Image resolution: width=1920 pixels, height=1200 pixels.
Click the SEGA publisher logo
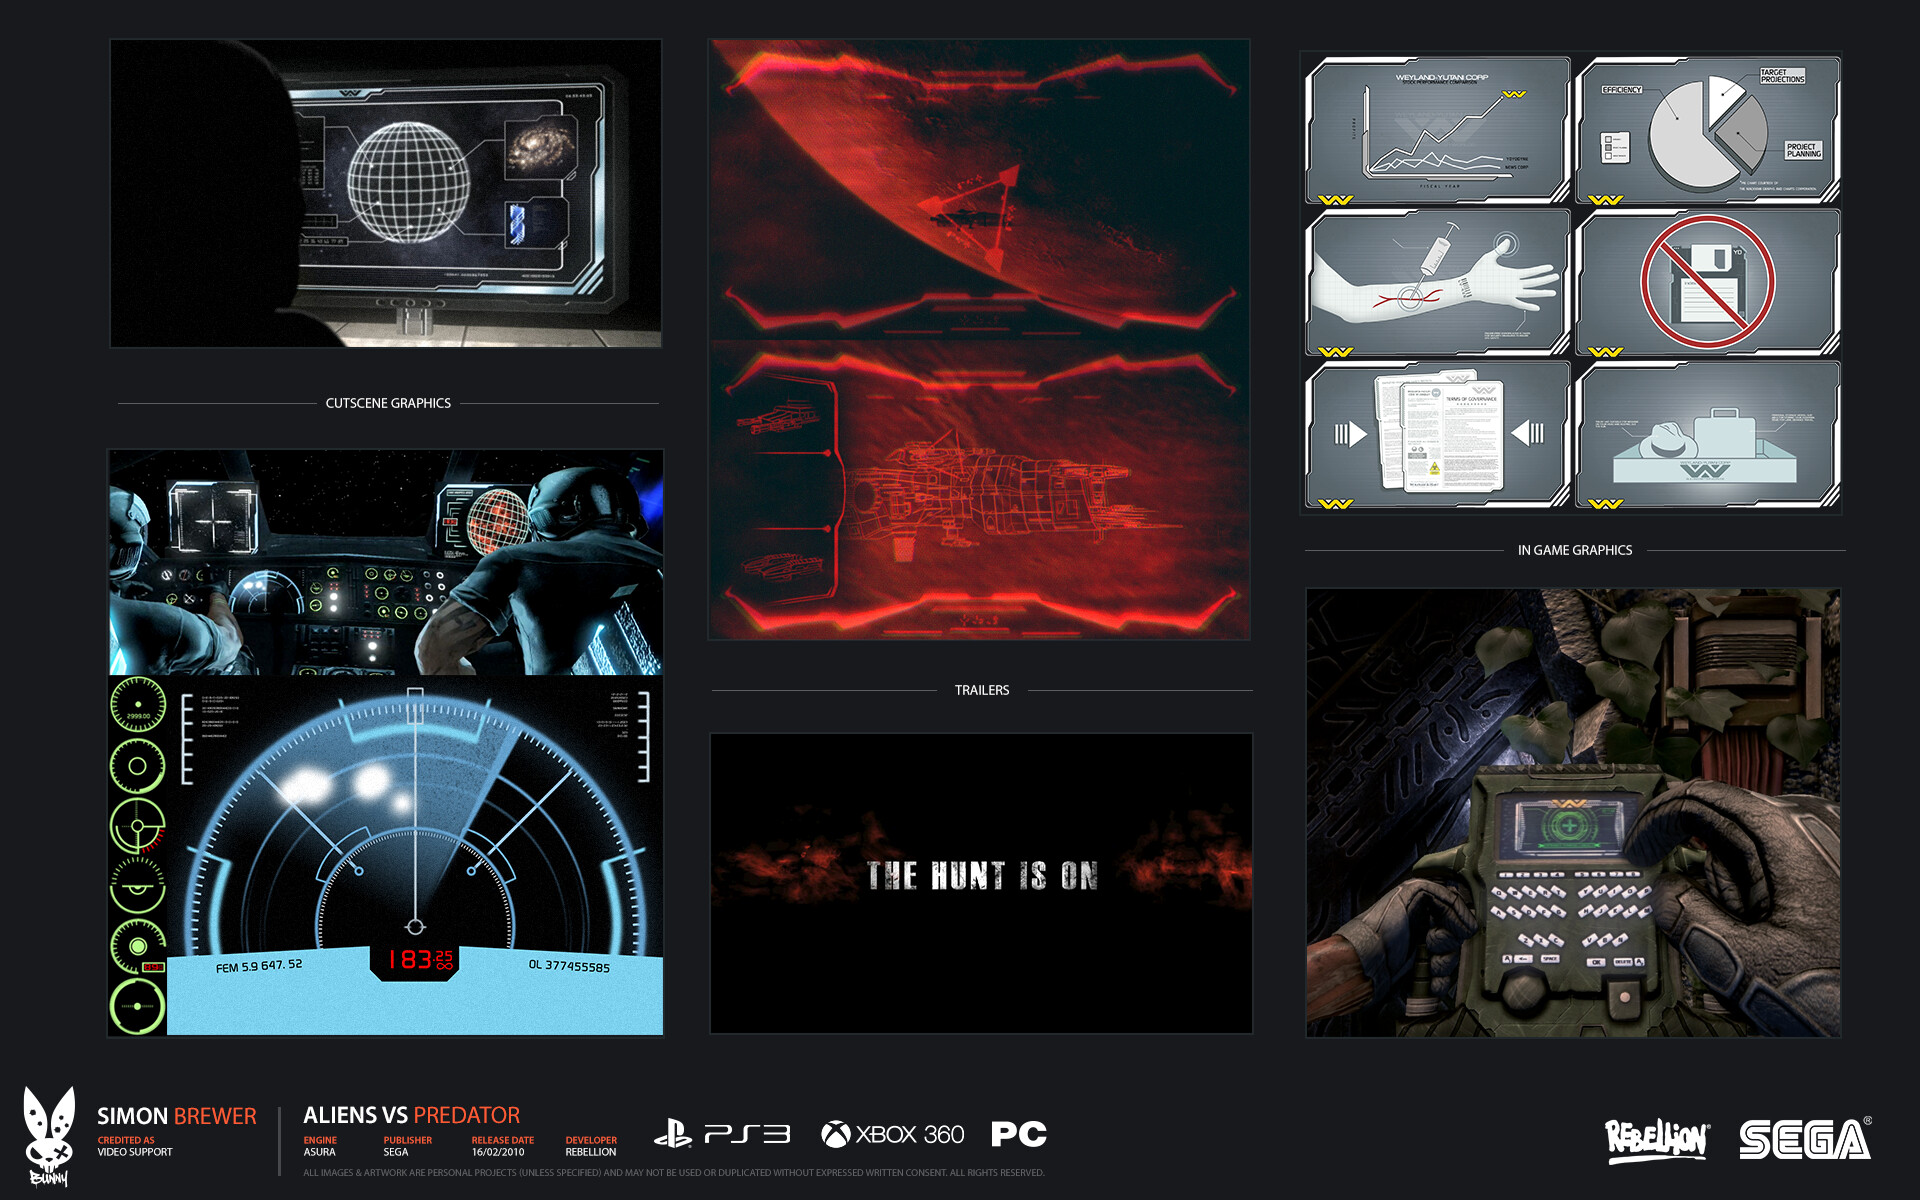(x=1805, y=1139)
